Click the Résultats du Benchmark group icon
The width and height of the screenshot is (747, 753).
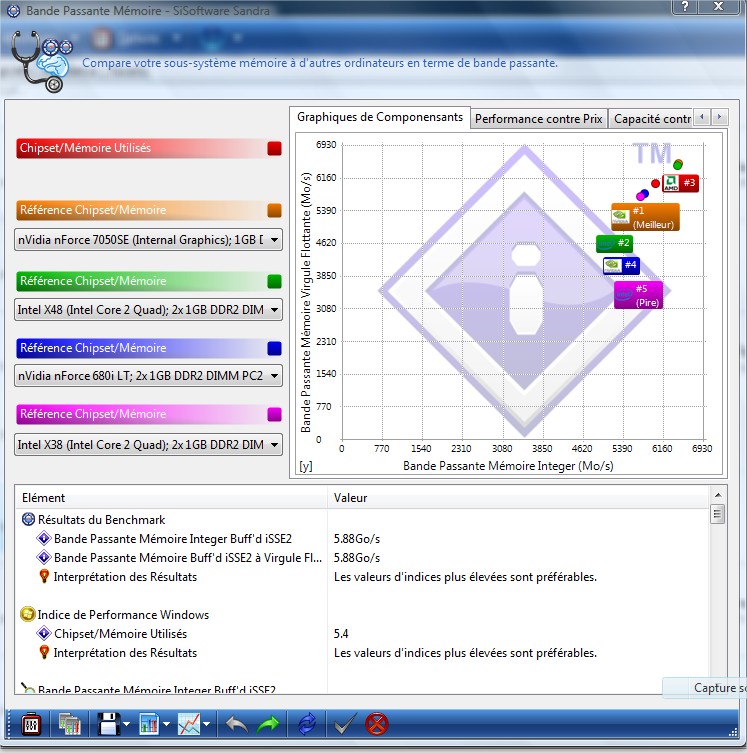(x=29, y=519)
